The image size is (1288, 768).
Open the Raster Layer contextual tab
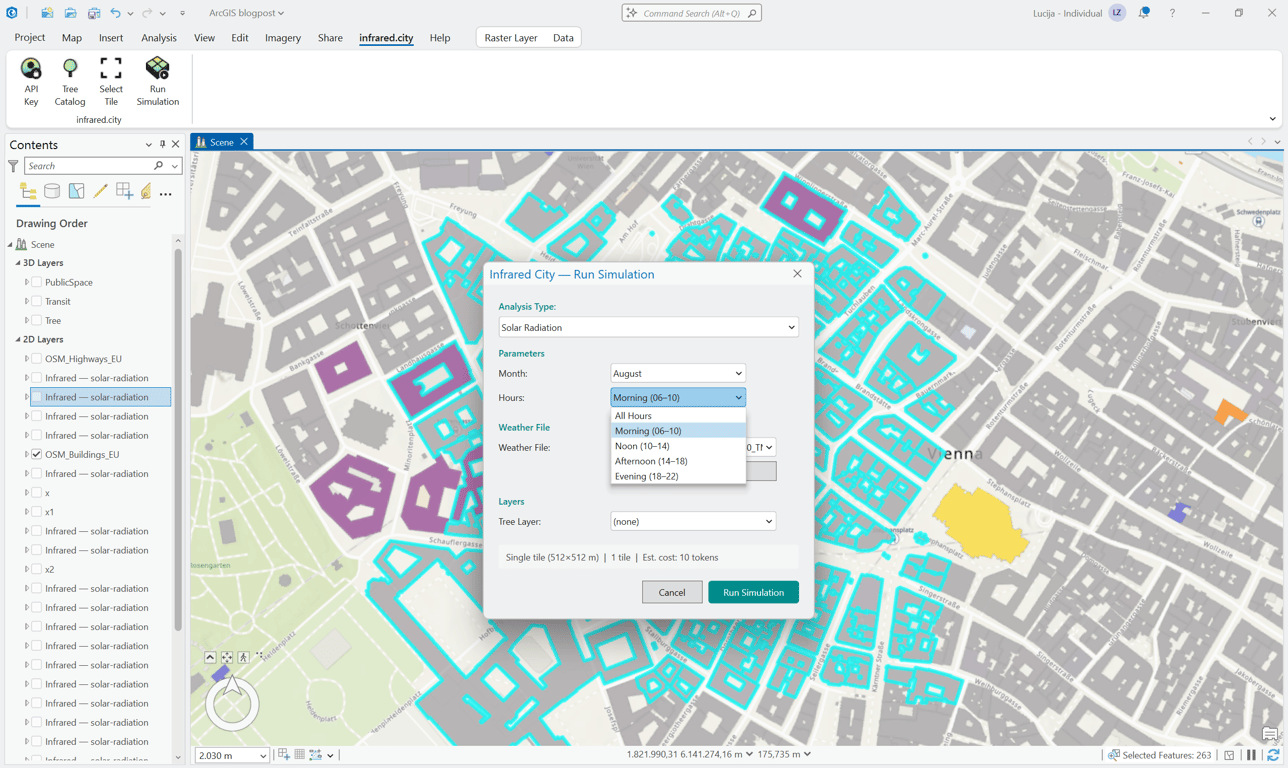click(x=511, y=38)
